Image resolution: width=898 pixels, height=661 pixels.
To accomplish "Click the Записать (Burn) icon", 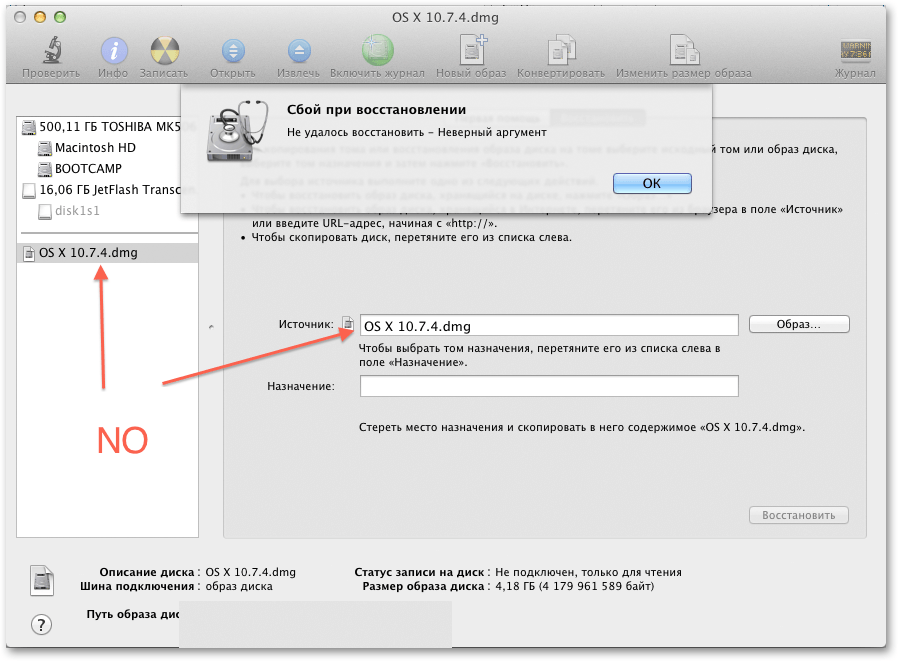I will 164,50.
